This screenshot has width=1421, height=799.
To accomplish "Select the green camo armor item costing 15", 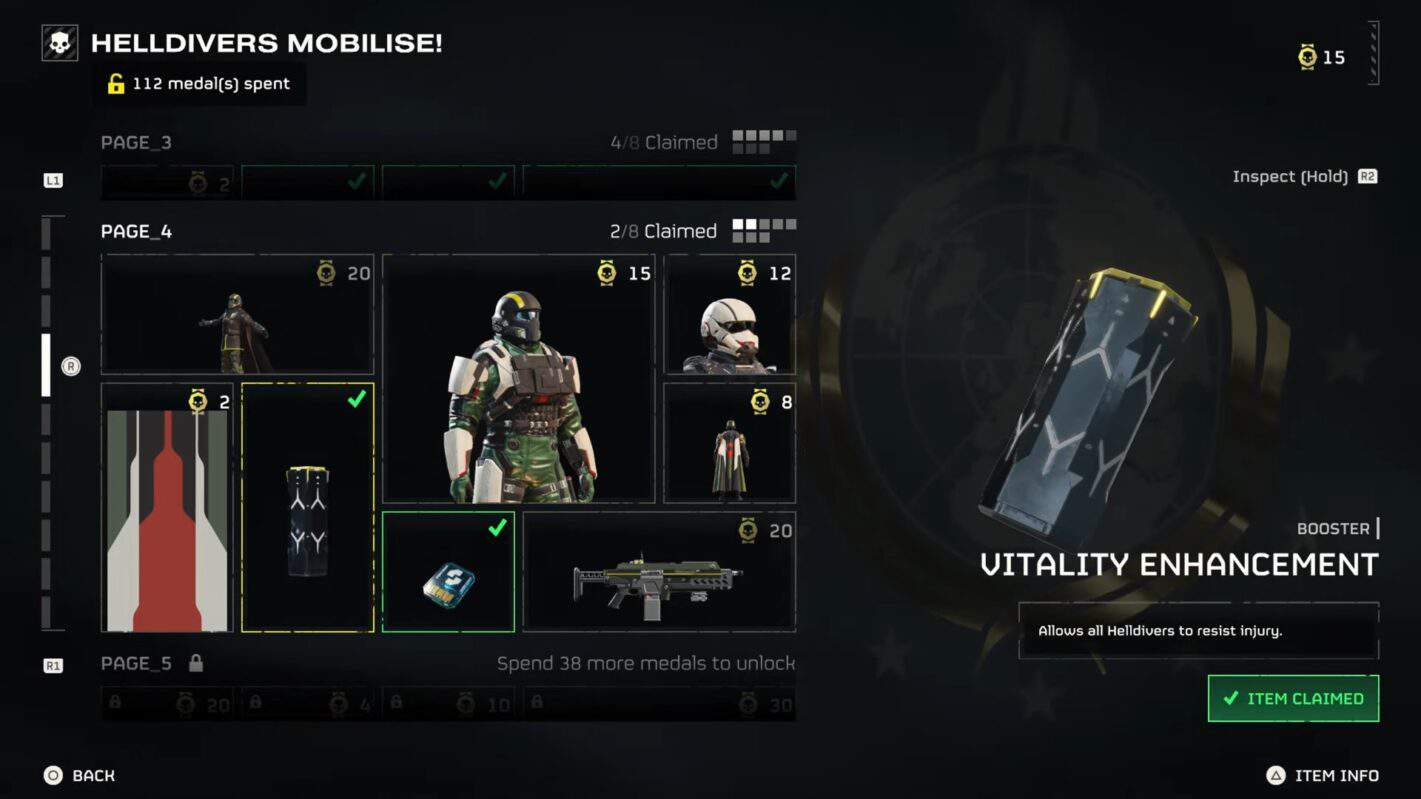I will (519, 378).
